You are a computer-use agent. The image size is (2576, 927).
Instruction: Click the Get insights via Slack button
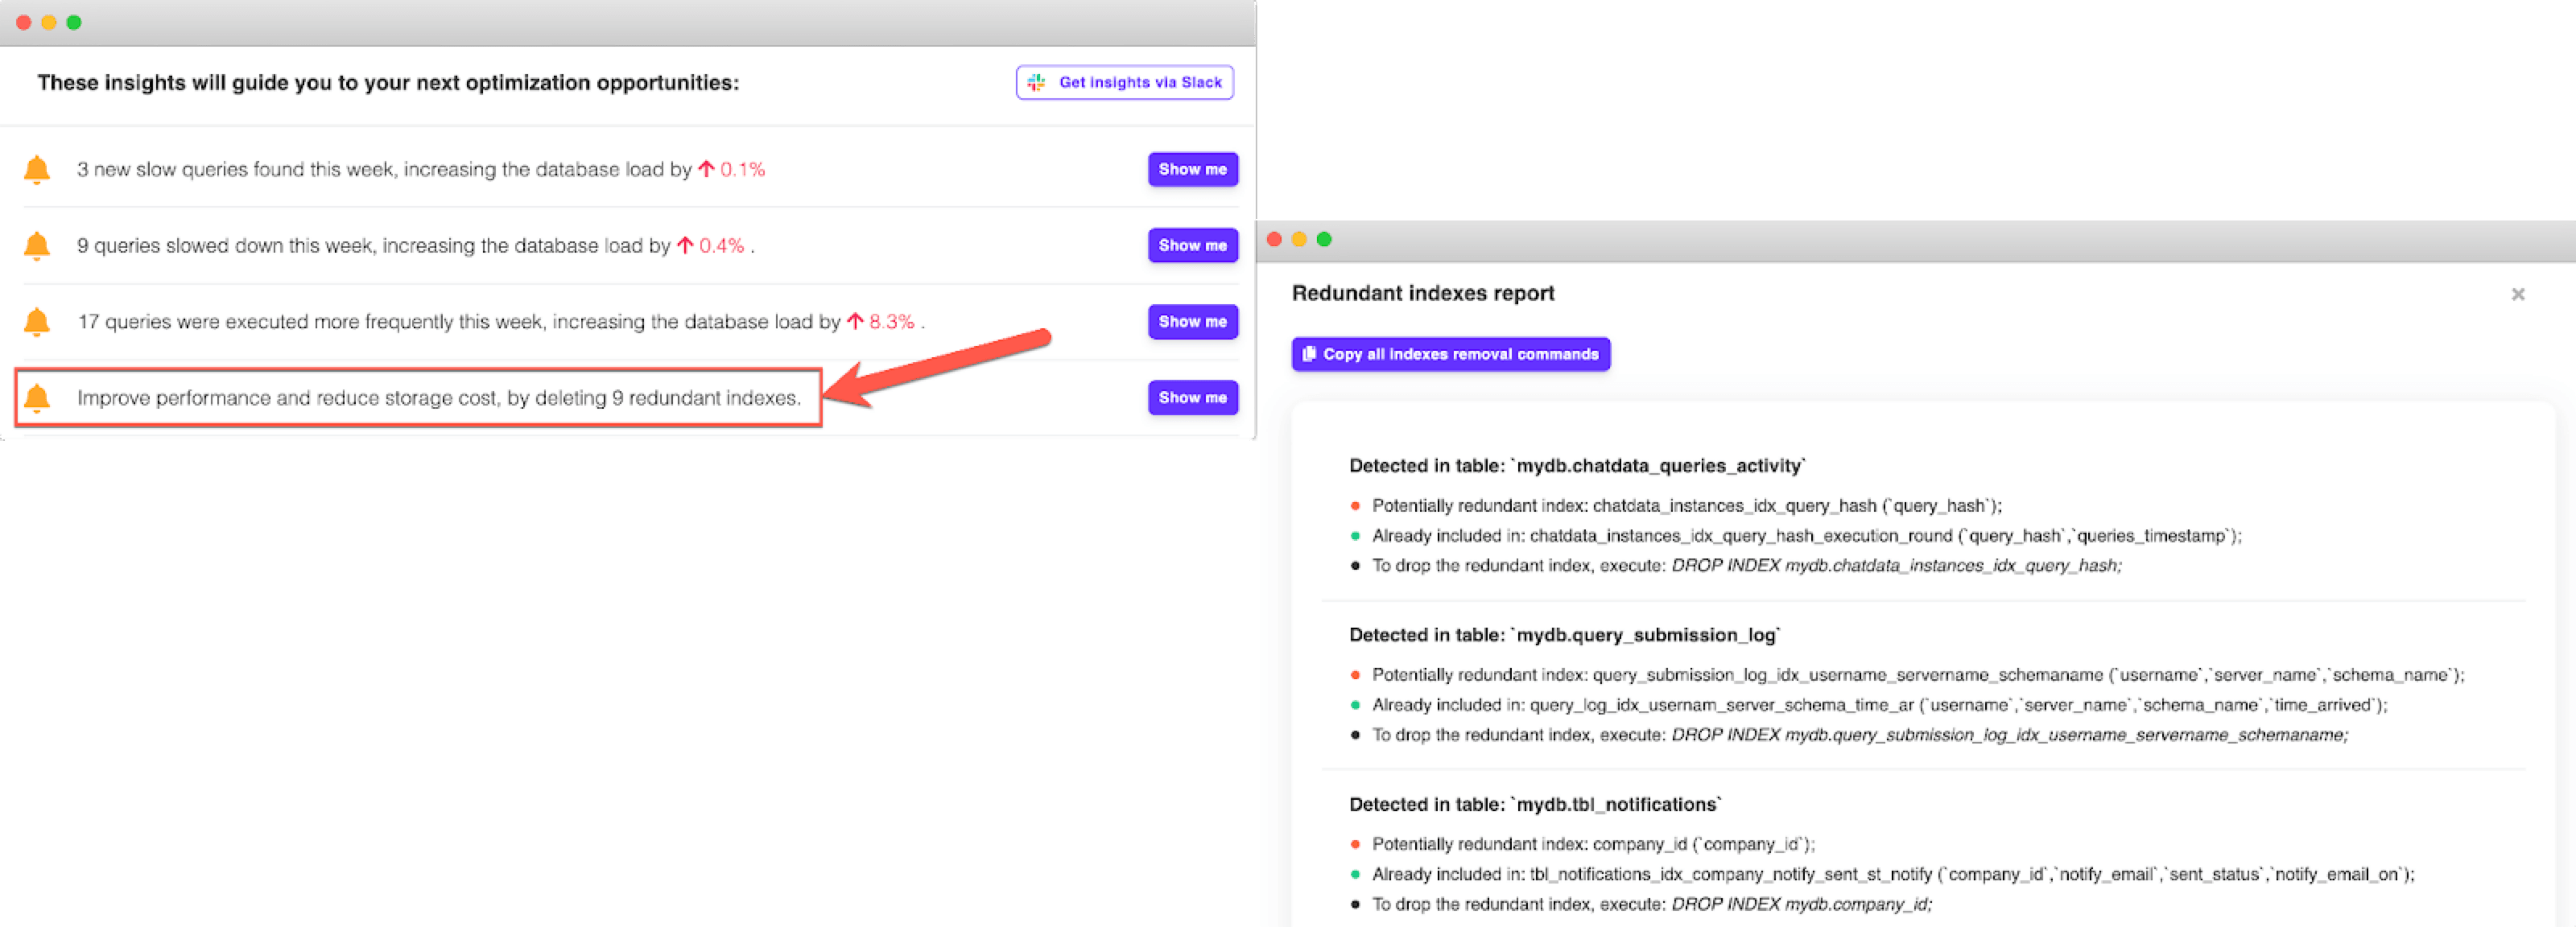(1124, 82)
